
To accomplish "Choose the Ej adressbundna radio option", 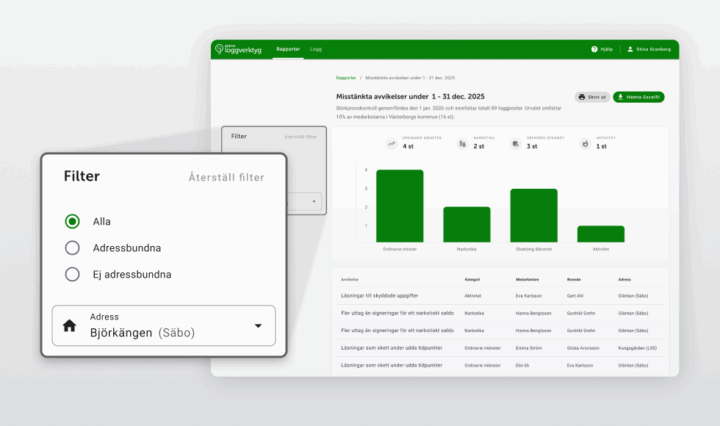I will (x=72, y=274).
